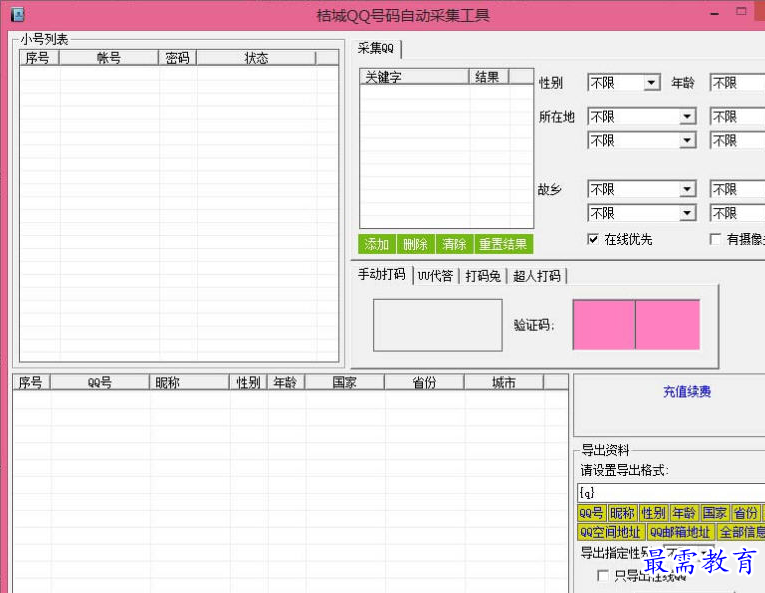Open the UU代答 tab
The height and width of the screenshot is (593, 765).
436,276
